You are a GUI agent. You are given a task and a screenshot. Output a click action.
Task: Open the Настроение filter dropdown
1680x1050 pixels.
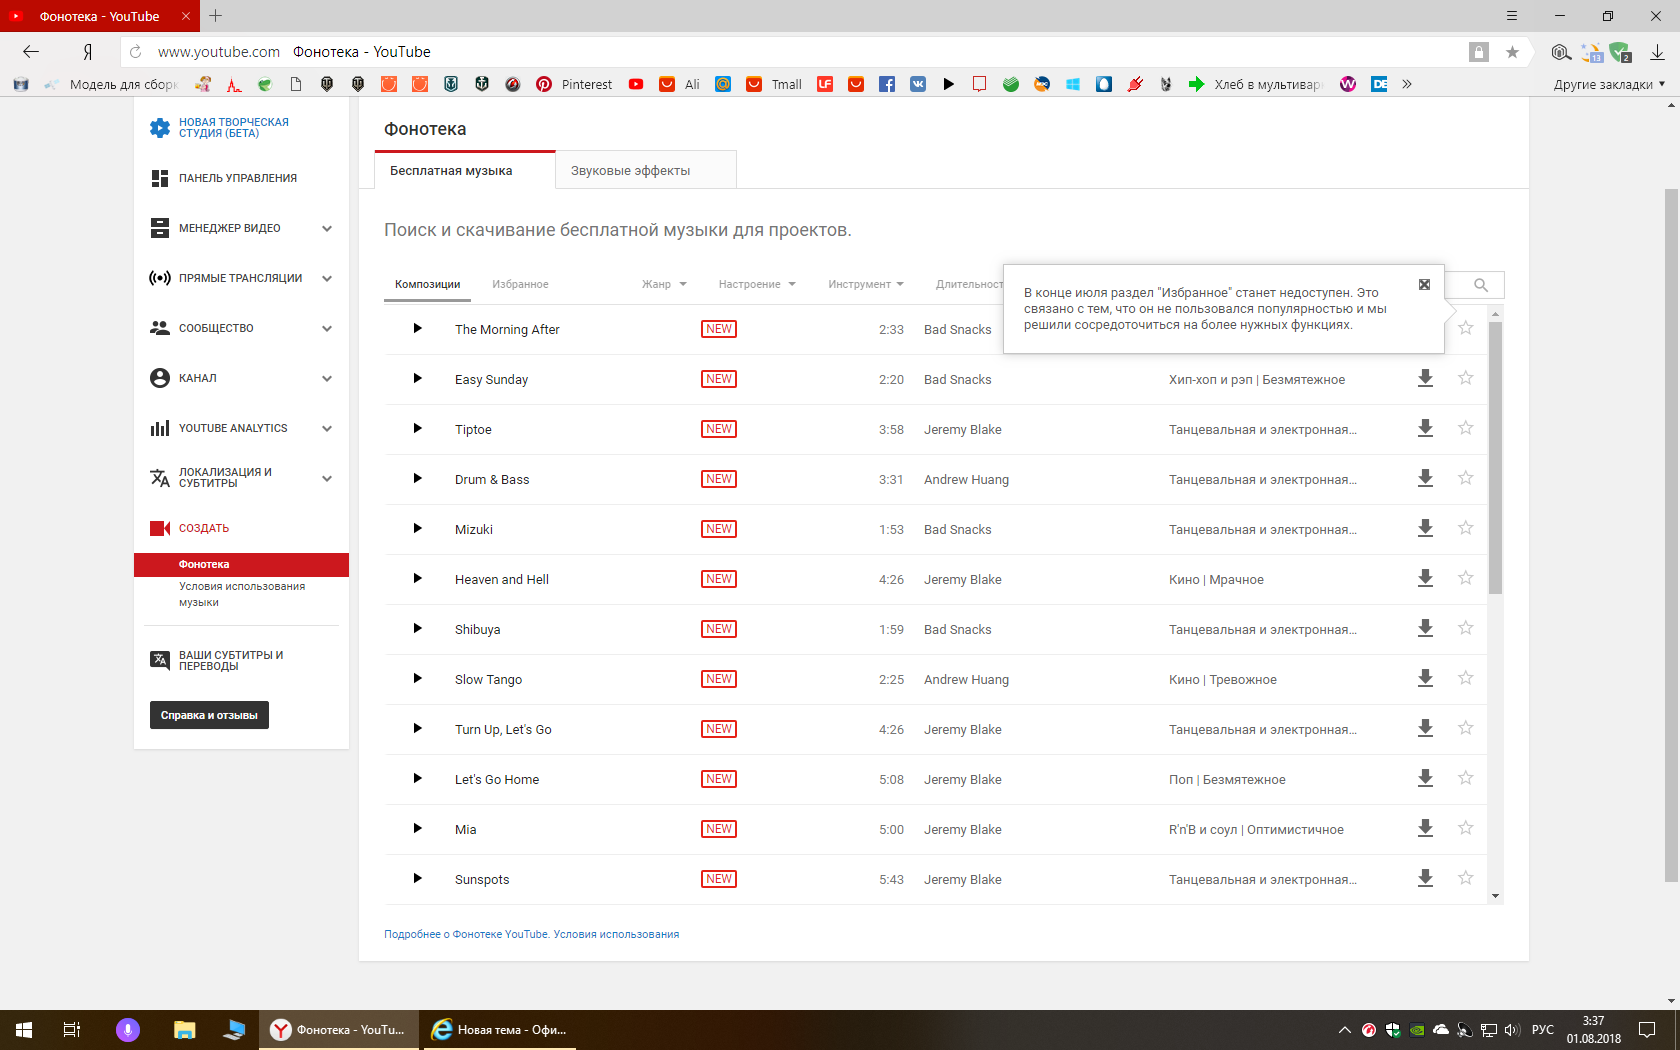point(757,284)
